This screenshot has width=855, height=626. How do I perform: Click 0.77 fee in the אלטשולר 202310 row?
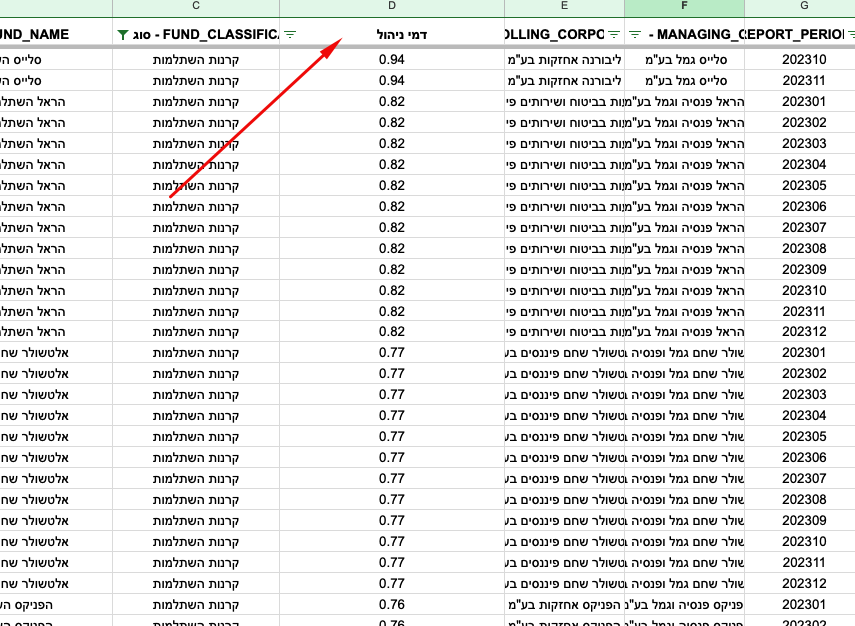pos(392,541)
